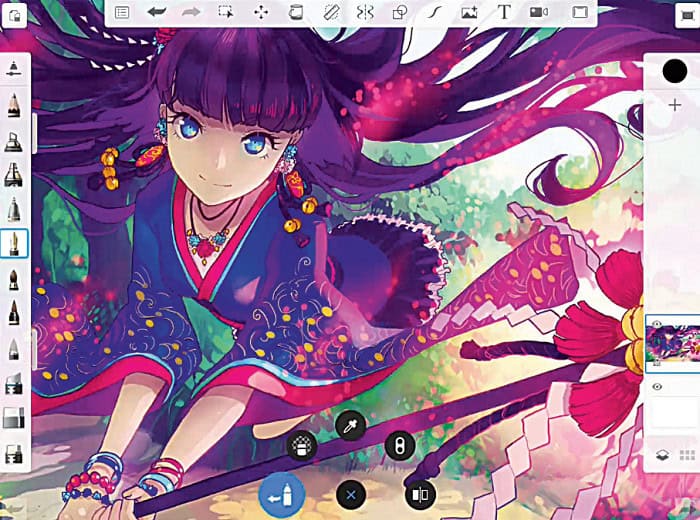Toggle visibility eye of the blank lower layer

click(x=657, y=387)
